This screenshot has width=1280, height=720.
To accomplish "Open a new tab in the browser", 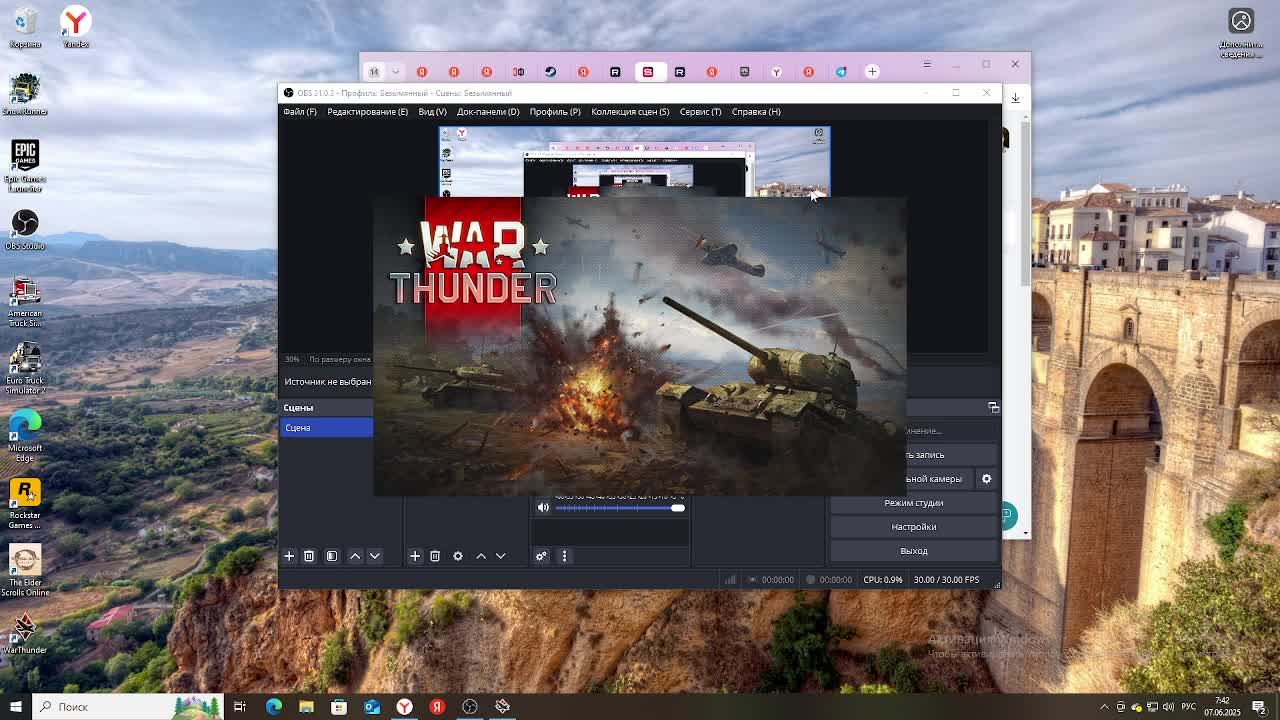I will click(872, 72).
